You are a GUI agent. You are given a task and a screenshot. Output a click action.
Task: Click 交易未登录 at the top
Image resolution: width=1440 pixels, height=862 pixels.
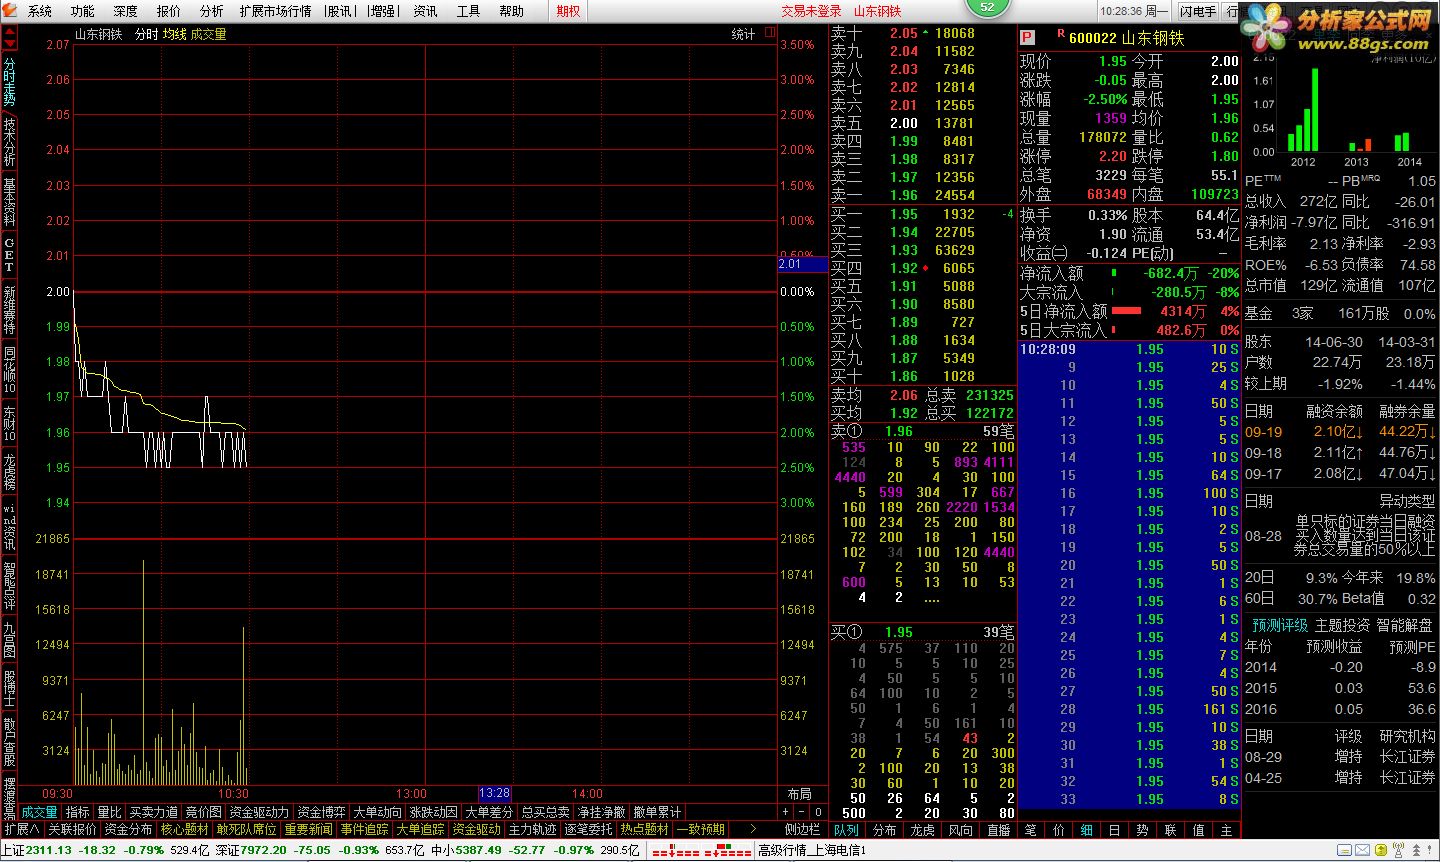pyautogui.click(x=812, y=11)
